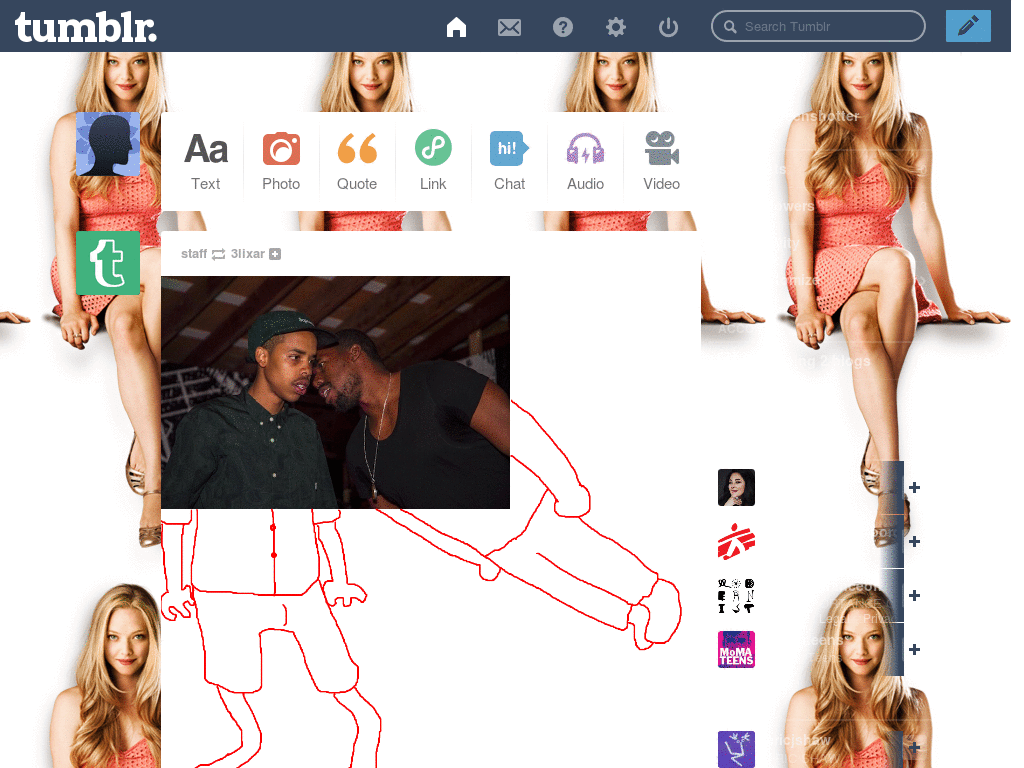
Task: Follow the red running figure blog with plus
Action: (x=914, y=541)
